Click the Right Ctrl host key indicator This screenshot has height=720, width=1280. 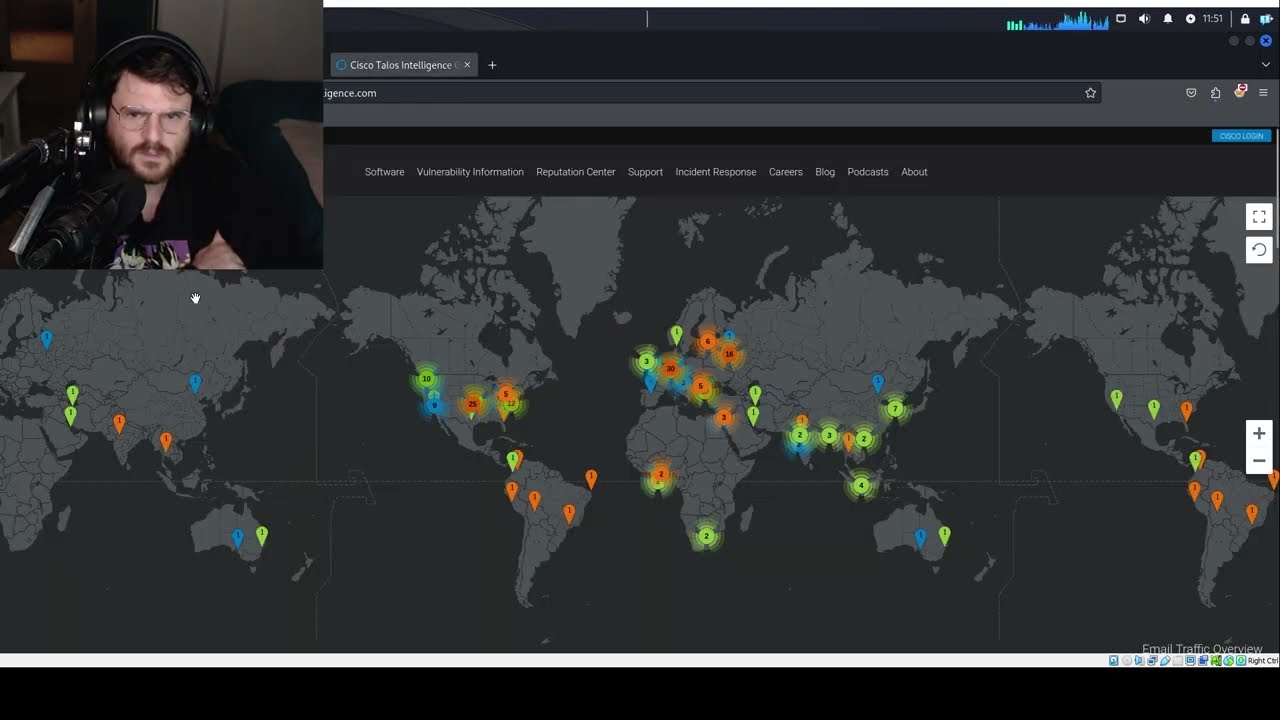coord(1263,661)
